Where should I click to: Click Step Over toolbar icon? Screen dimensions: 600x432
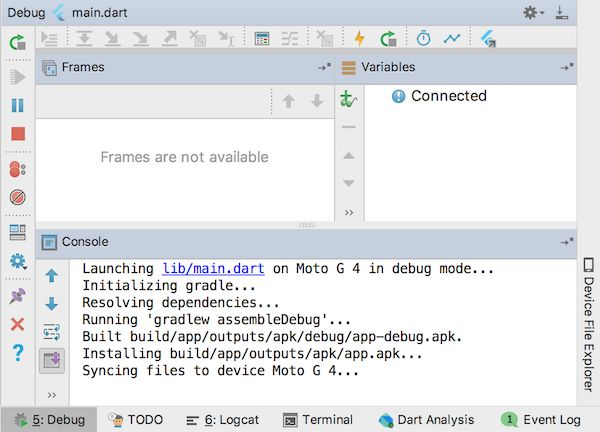(84, 39)
